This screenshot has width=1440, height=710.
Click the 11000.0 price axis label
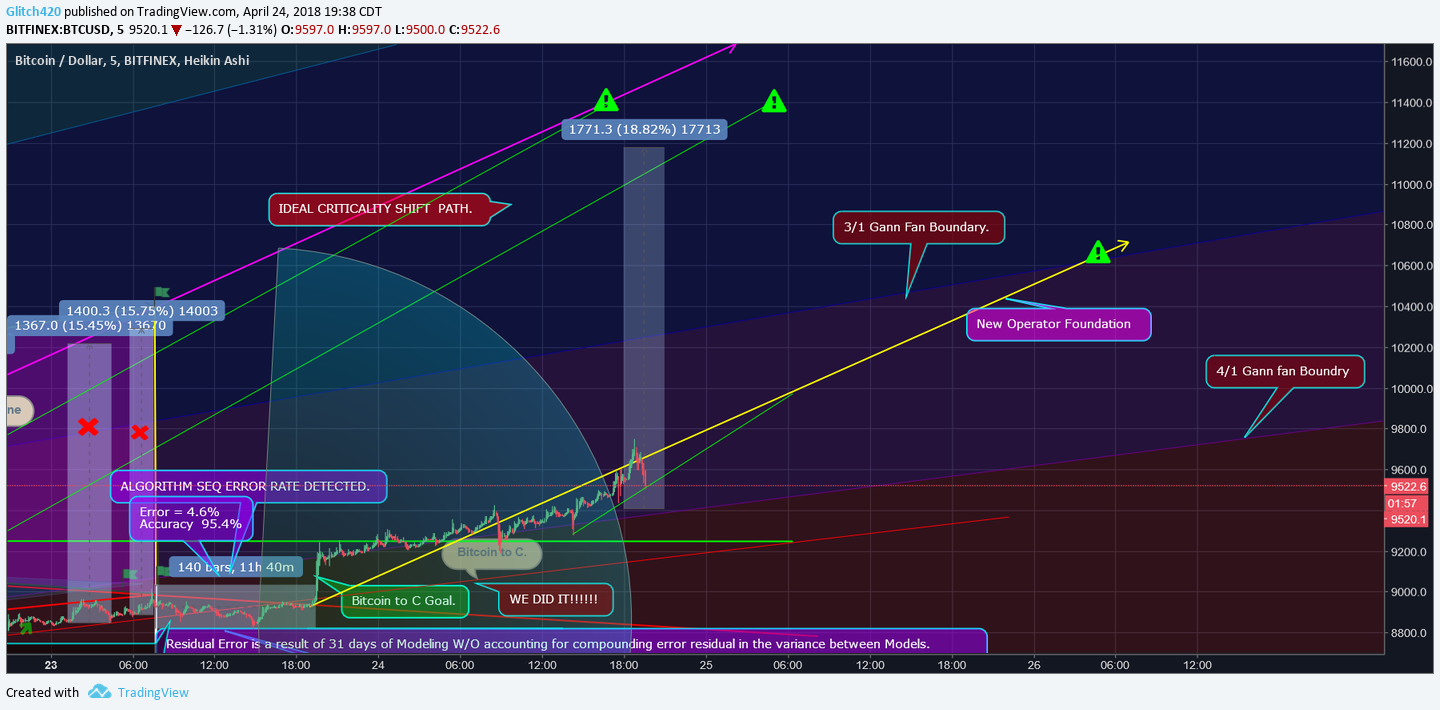coord(1411,185)
